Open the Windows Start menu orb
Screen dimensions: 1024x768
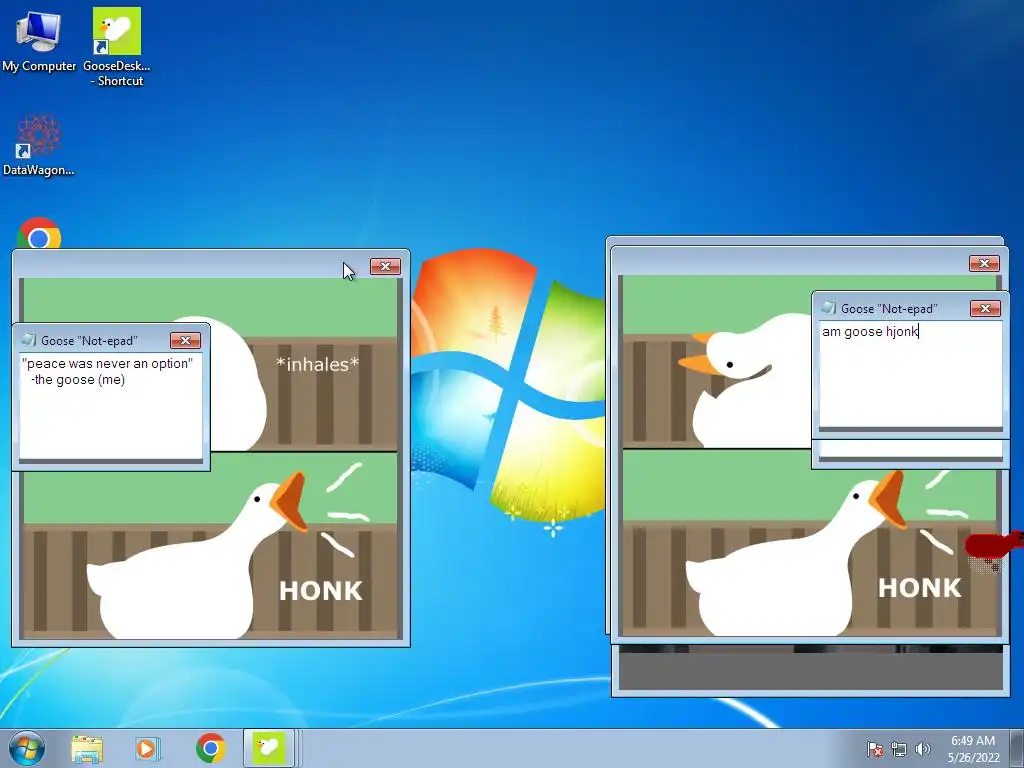pyautogui.click(x=27, y=748)
